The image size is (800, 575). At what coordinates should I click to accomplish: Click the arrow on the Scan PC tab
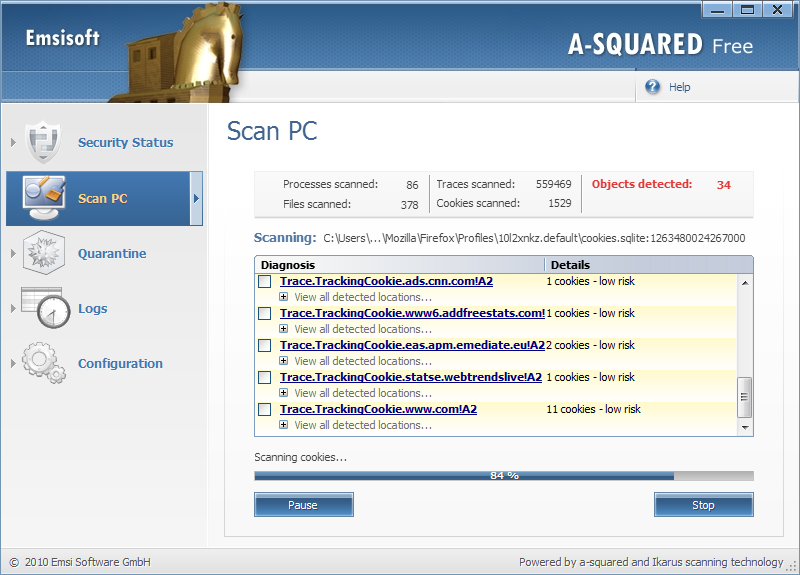(x=196, y=198)
